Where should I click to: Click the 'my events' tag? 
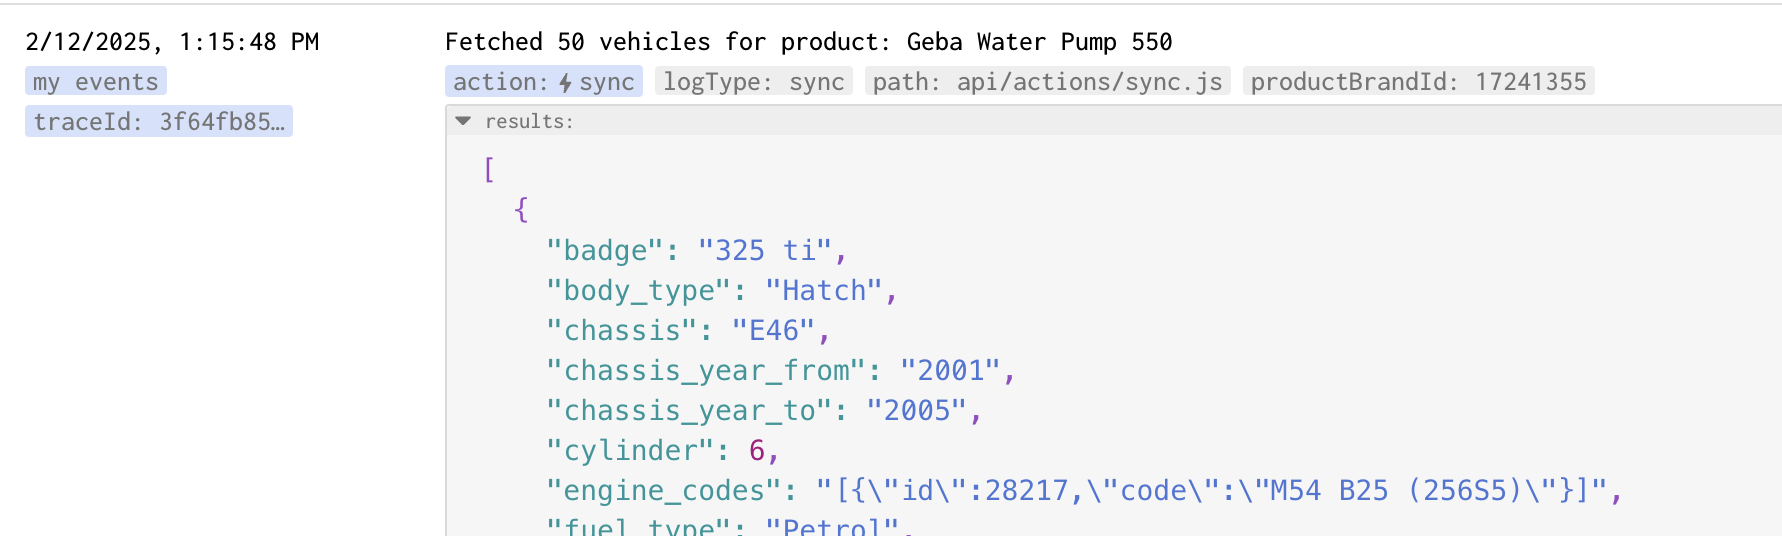(96, 81)
